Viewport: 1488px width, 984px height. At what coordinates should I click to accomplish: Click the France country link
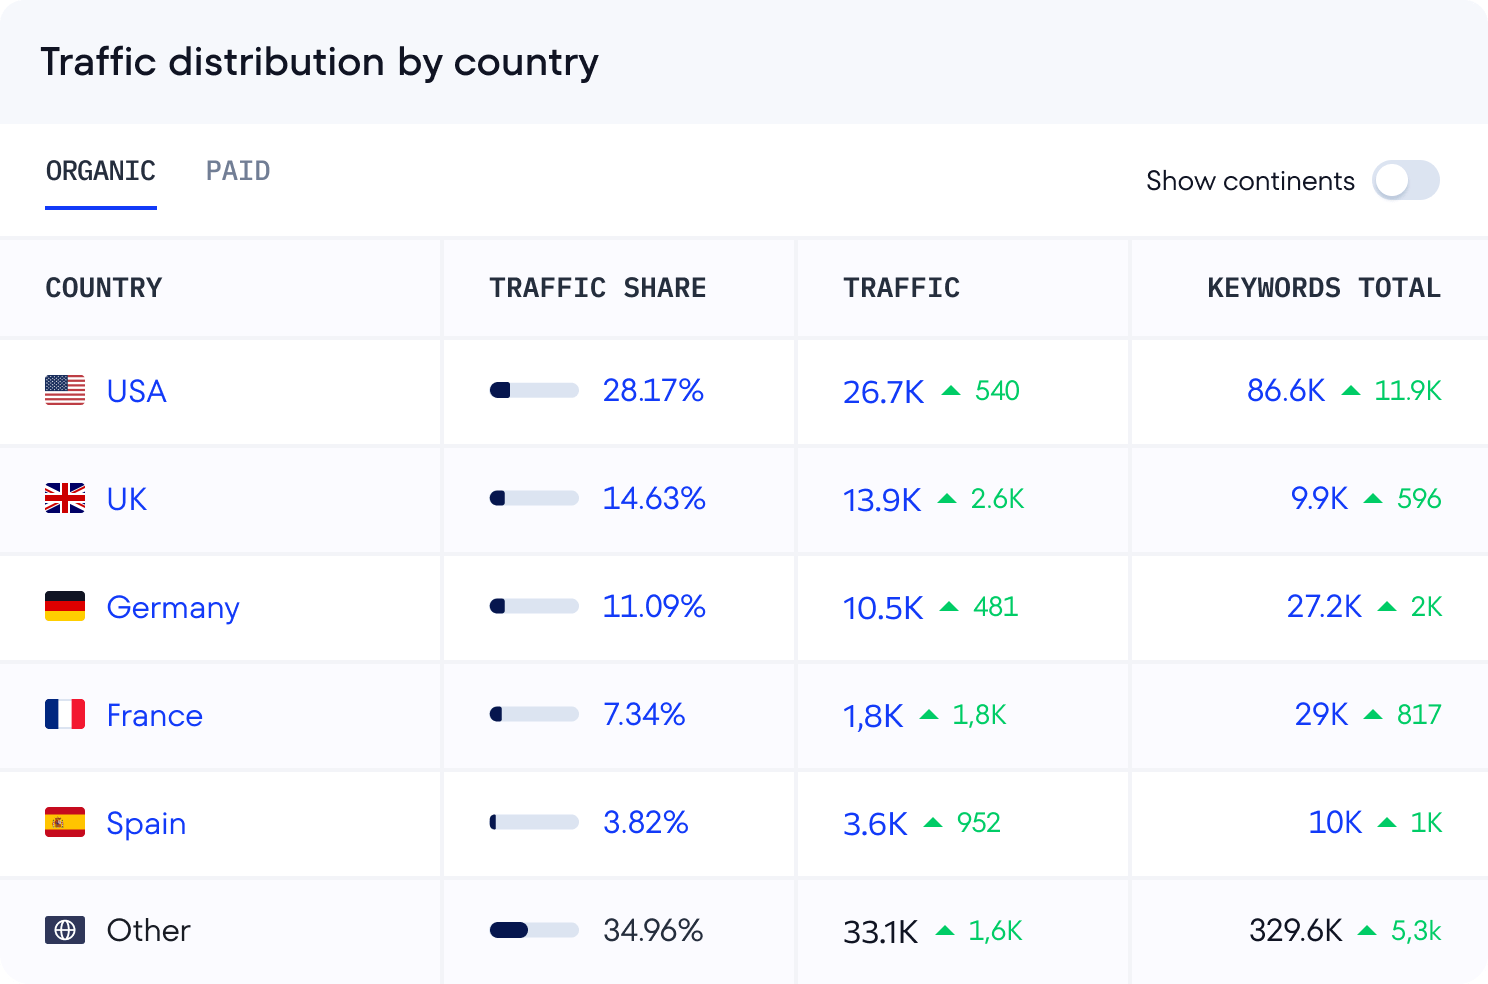click(155, 715)
